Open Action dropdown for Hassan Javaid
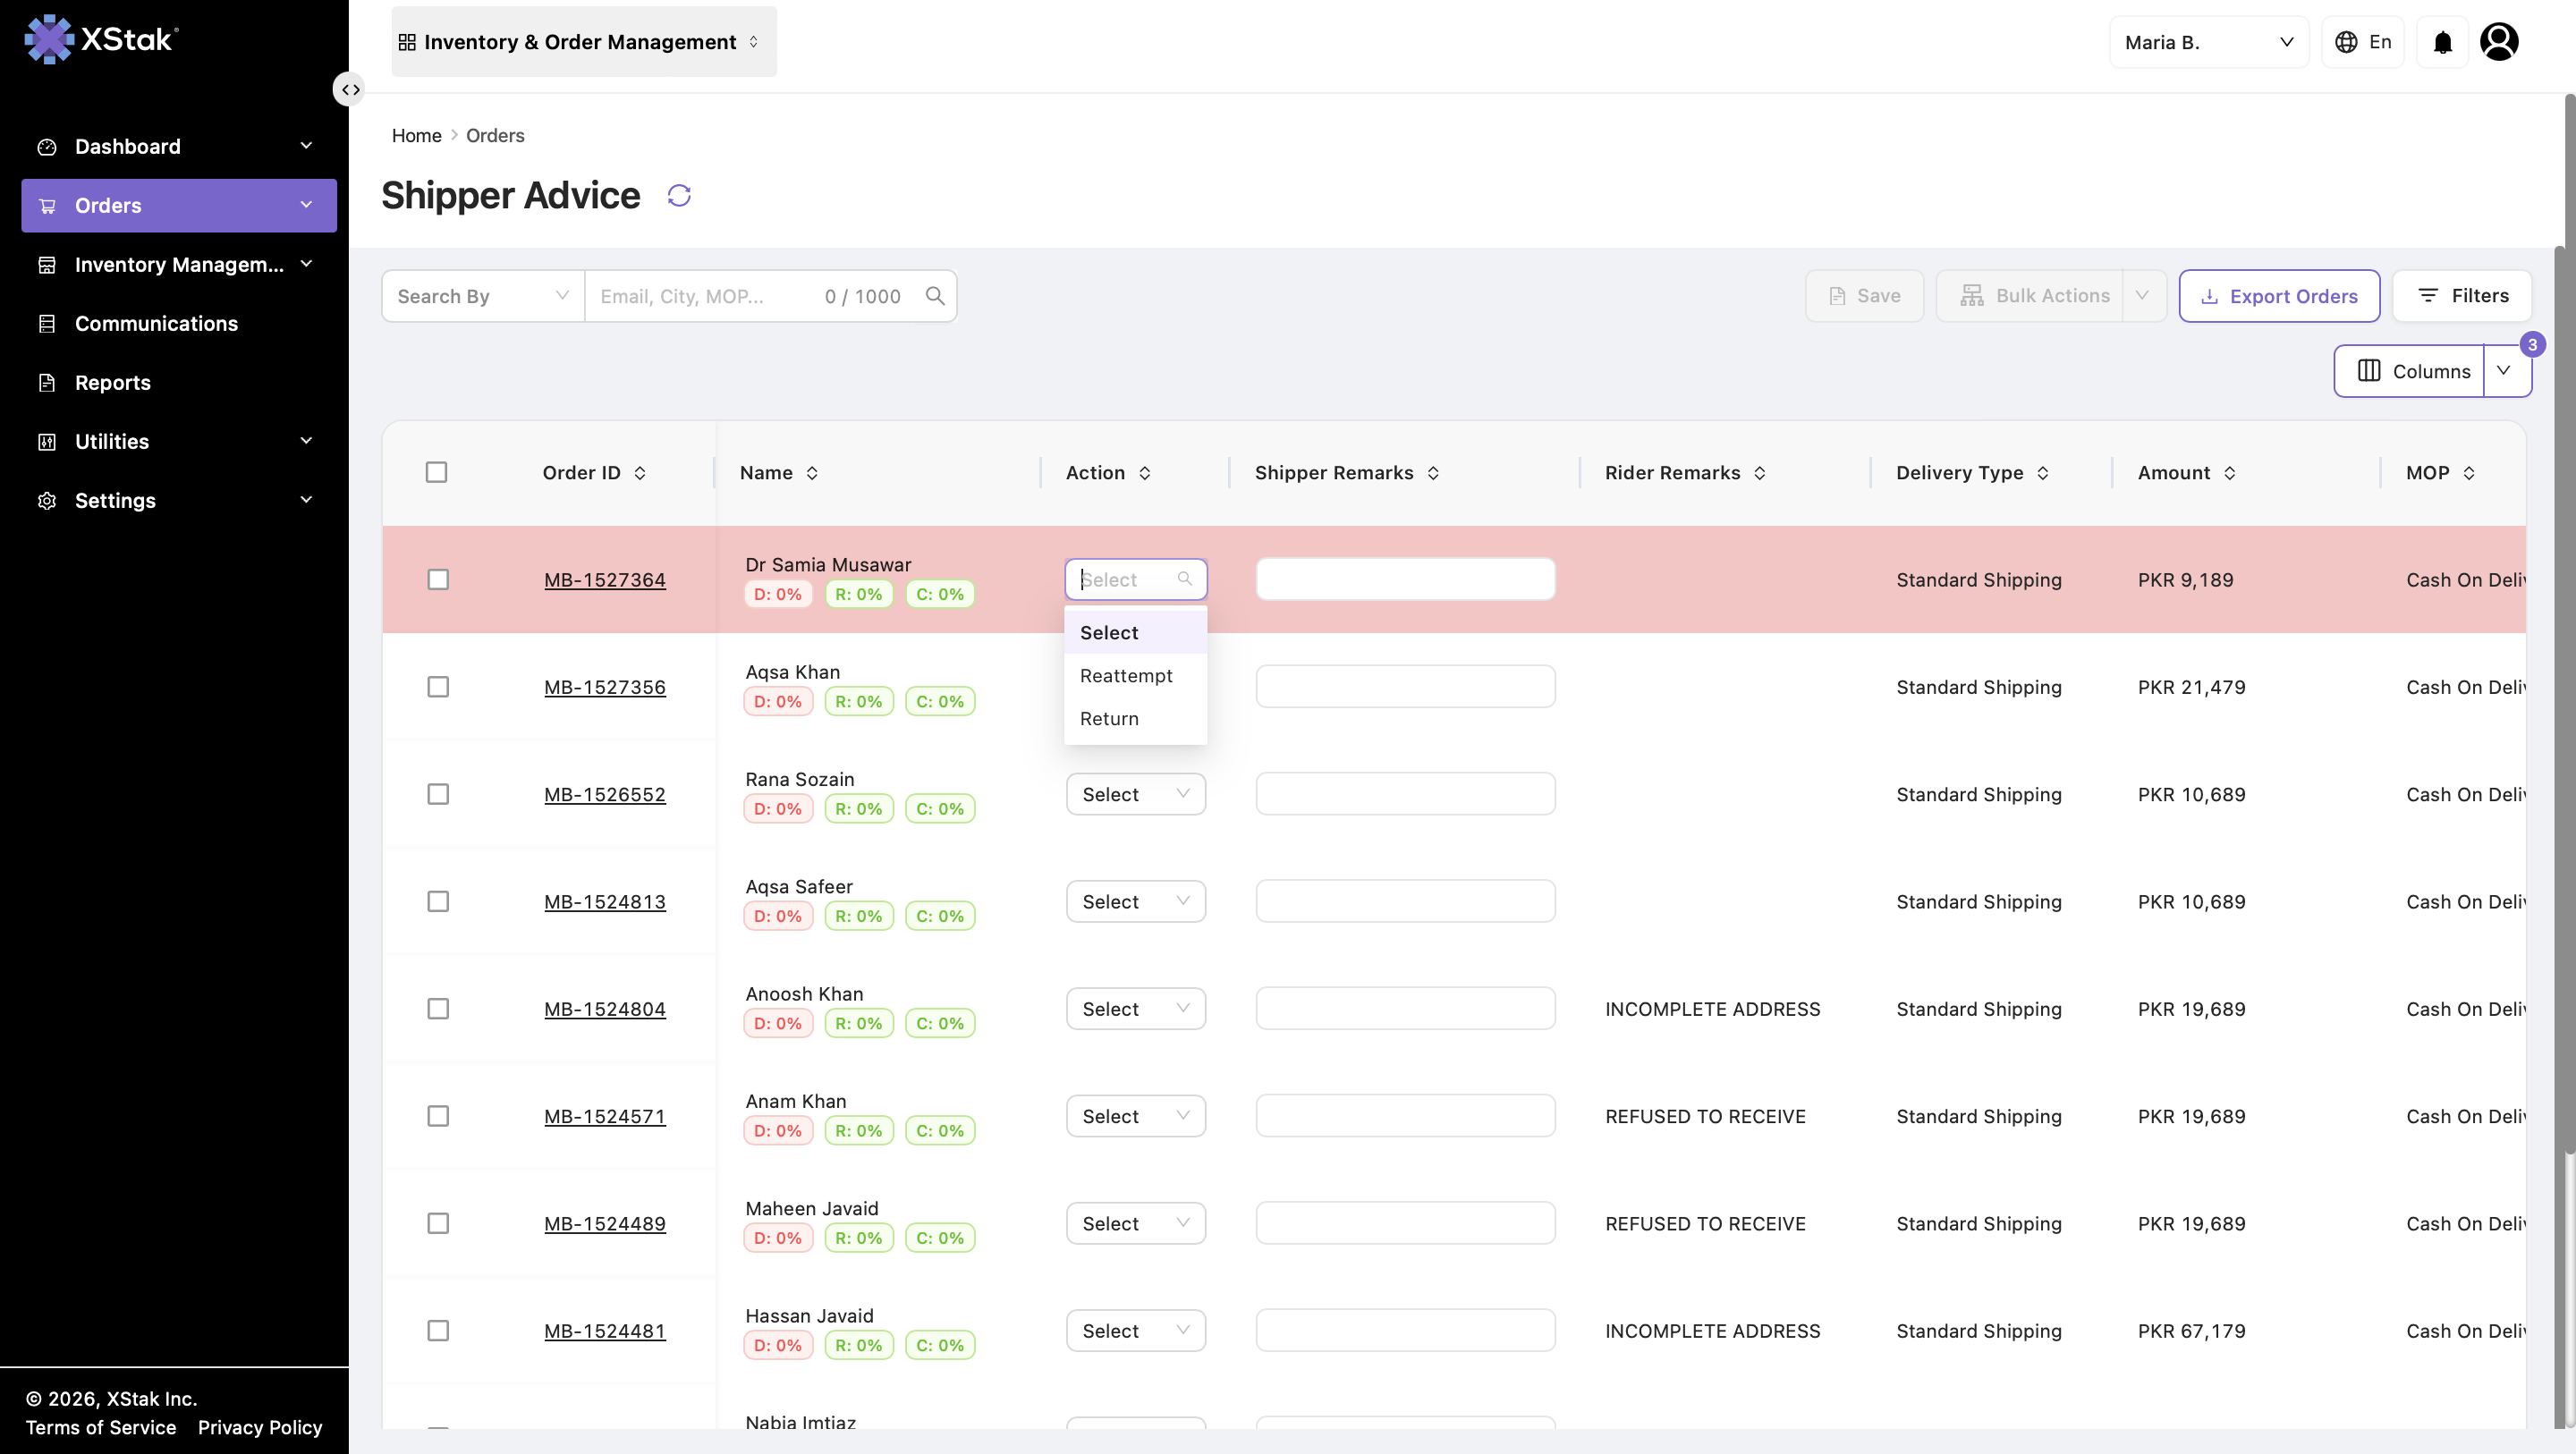 pyautogui.click(x=1136, y=1331)
